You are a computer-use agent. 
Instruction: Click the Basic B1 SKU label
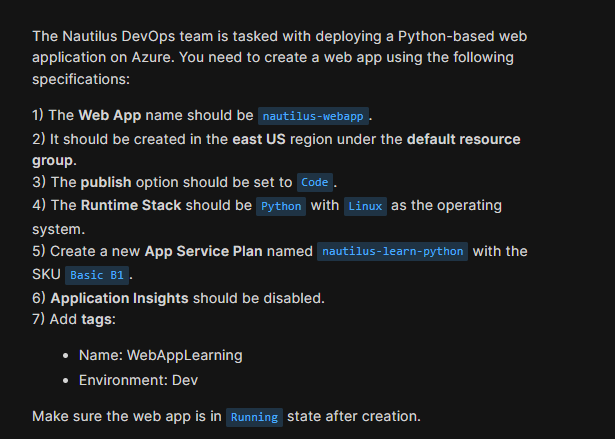coord(97,275)
